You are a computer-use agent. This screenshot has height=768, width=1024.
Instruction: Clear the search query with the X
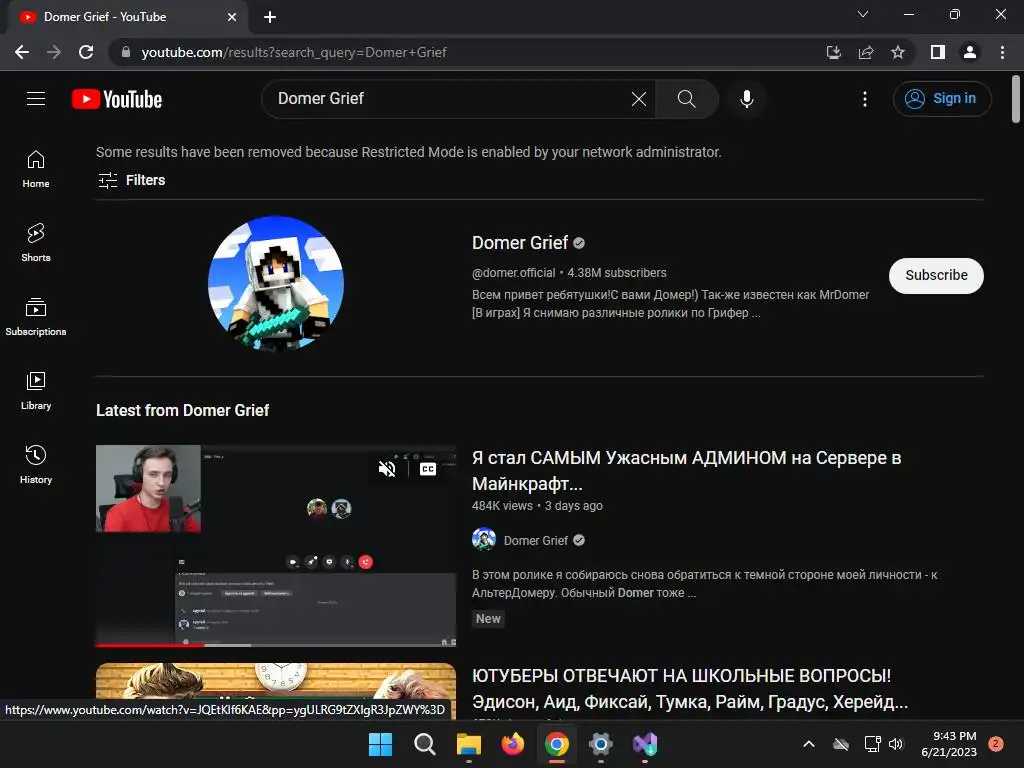pyautogui.click(x=639, y=99)
